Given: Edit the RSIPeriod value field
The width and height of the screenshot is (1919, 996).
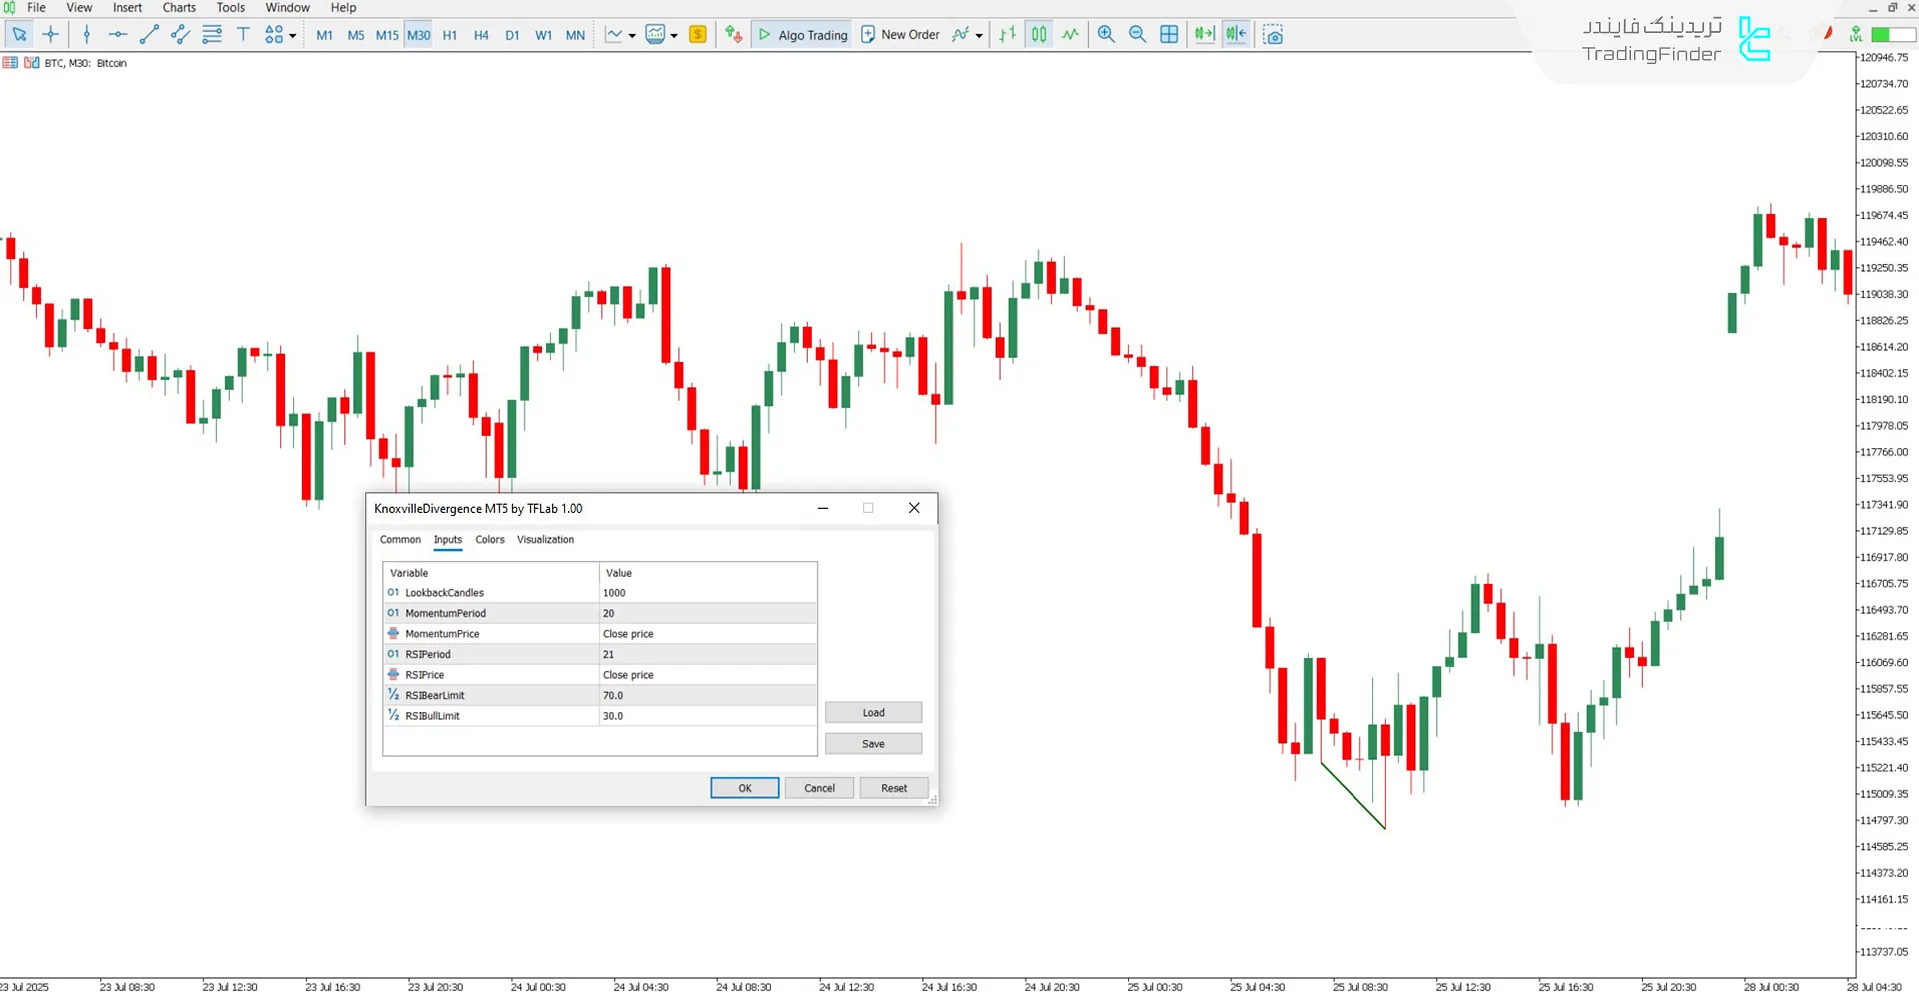Looking at the screenshot, I should coord(707,654).
